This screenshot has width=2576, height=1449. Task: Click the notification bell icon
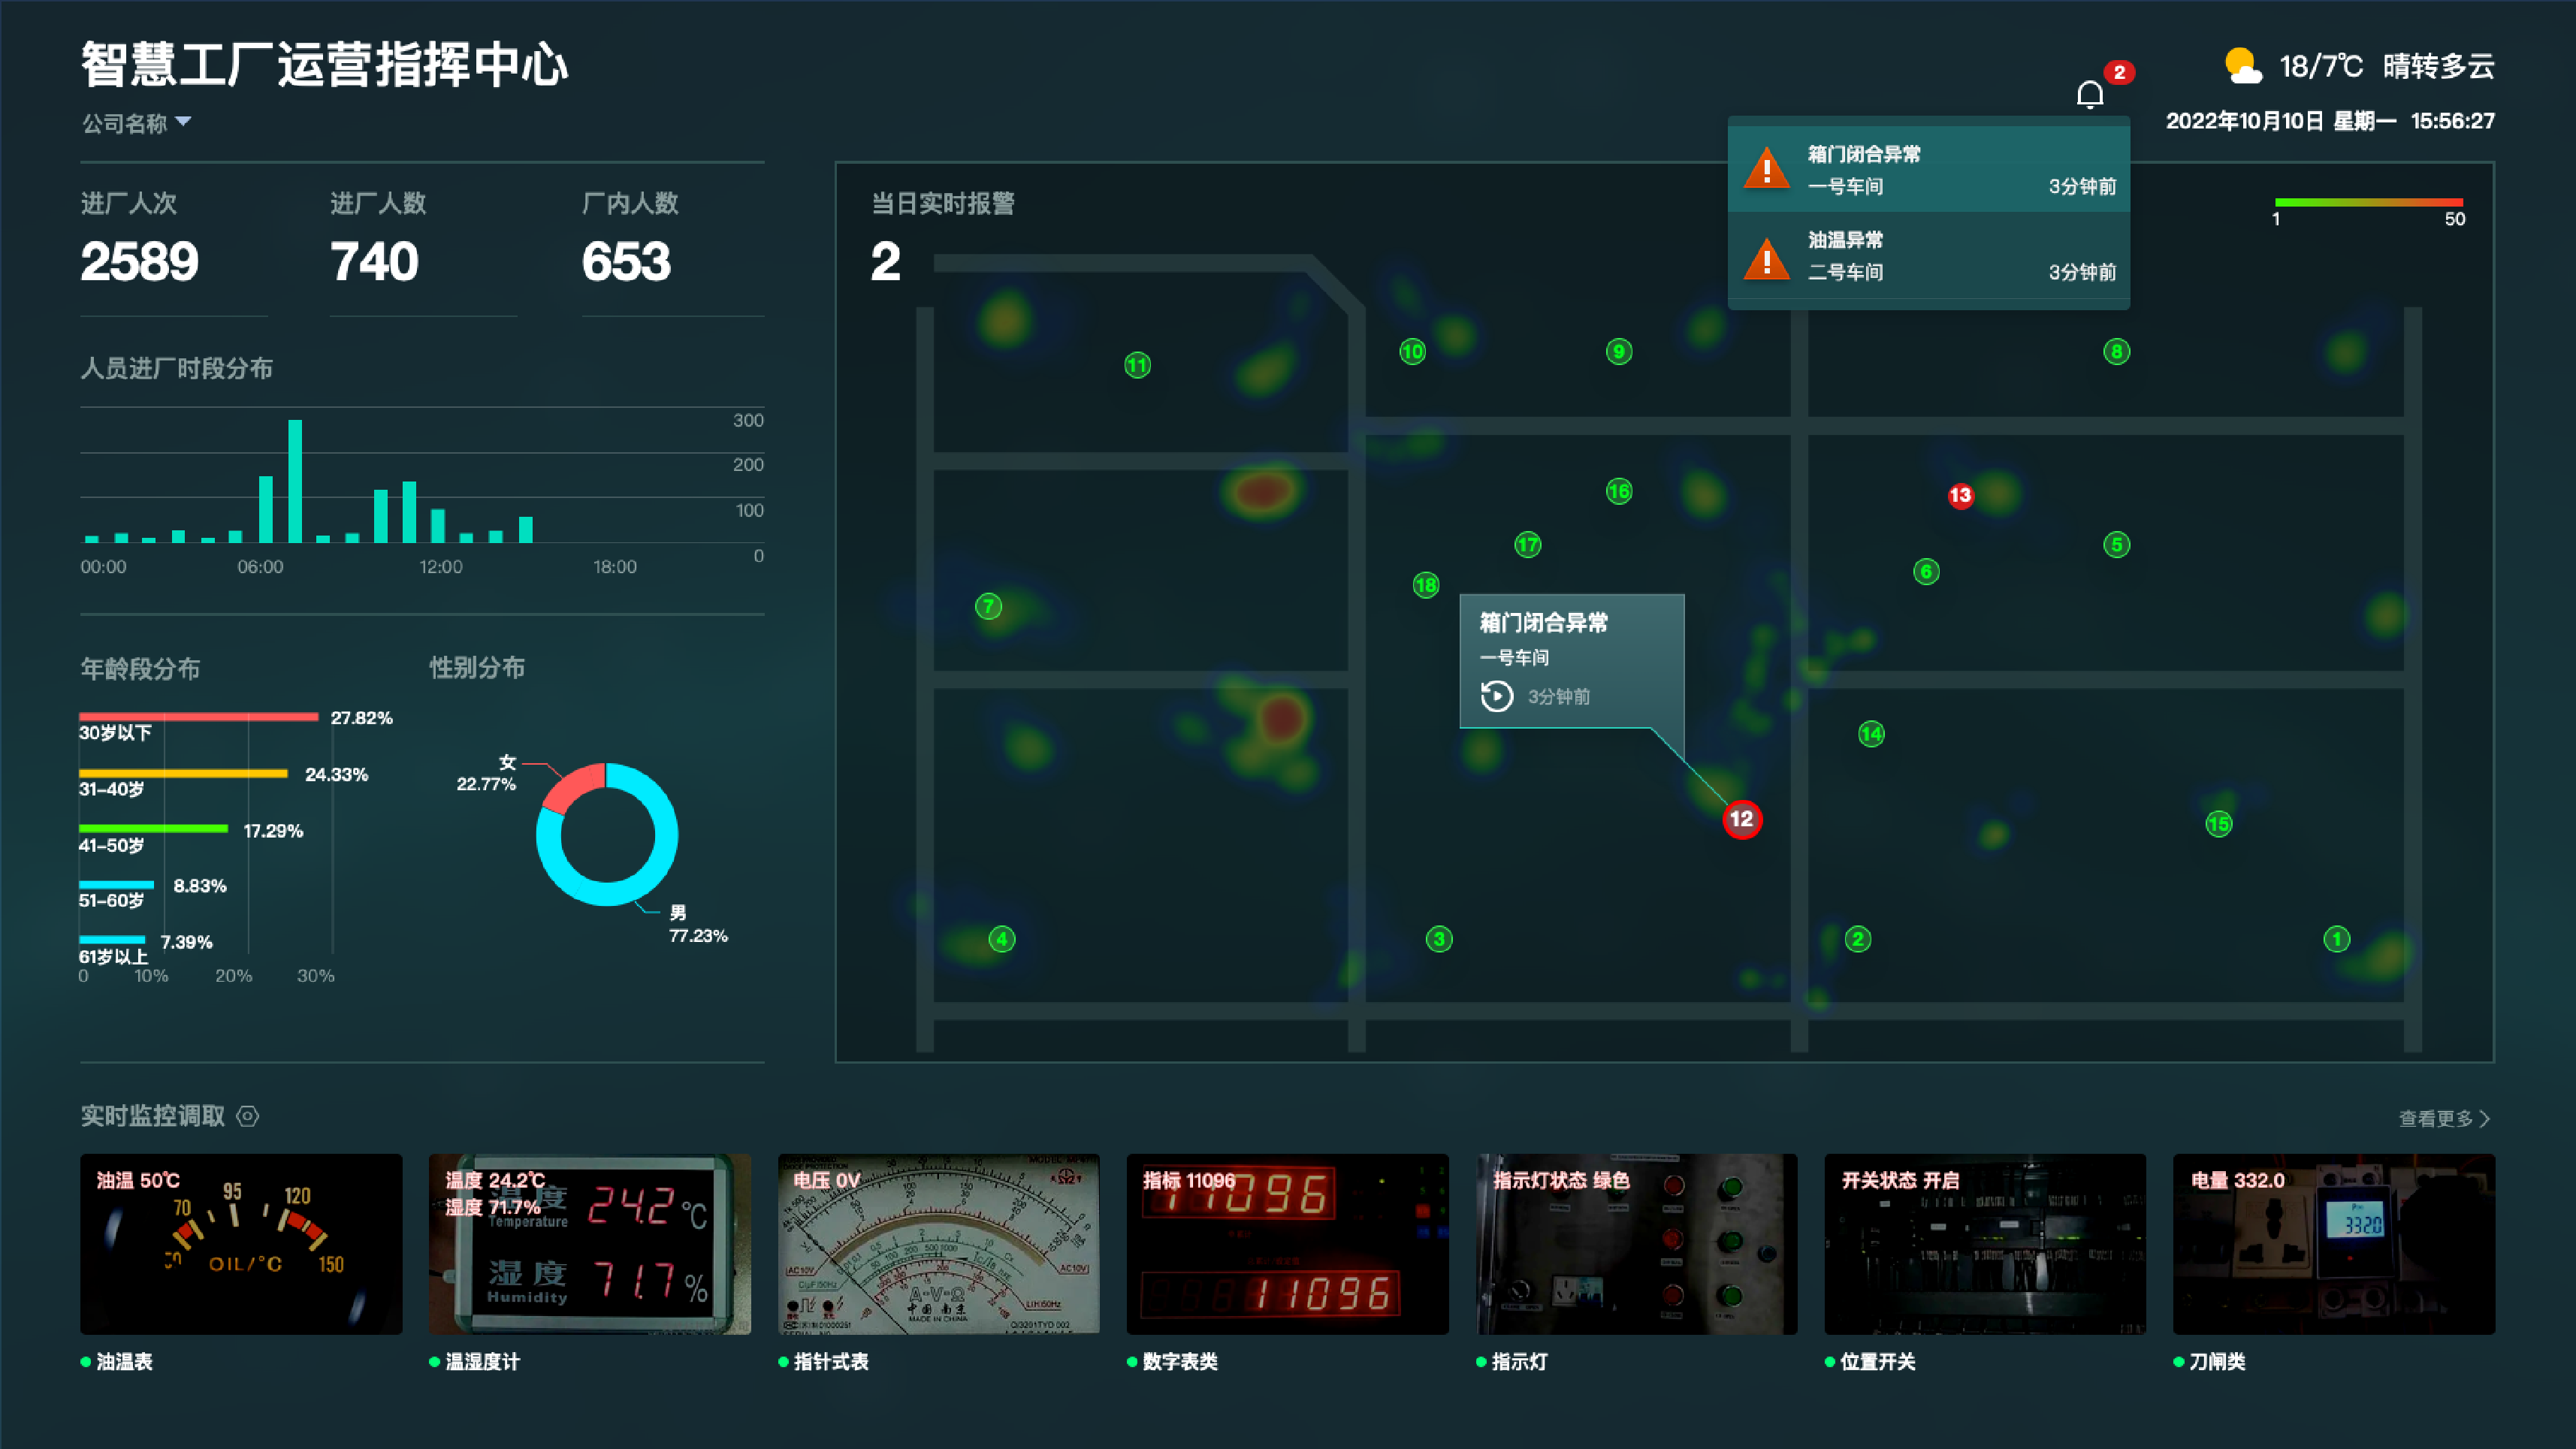click(x=2089, y=95)
